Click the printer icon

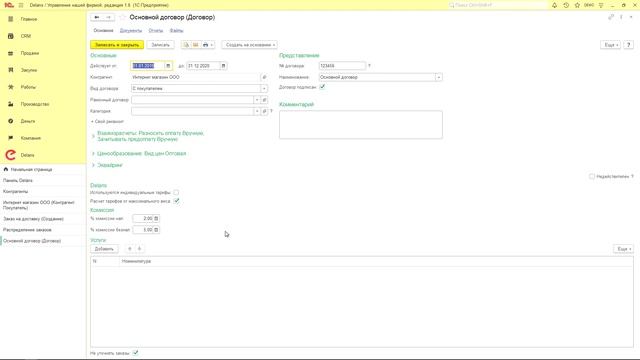point(205,45)
